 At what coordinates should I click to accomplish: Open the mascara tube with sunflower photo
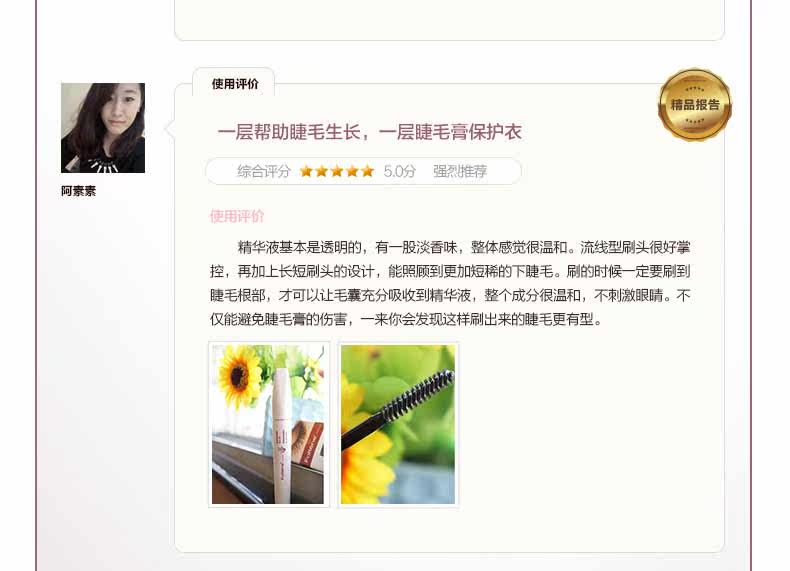click(x=269, y=424)
